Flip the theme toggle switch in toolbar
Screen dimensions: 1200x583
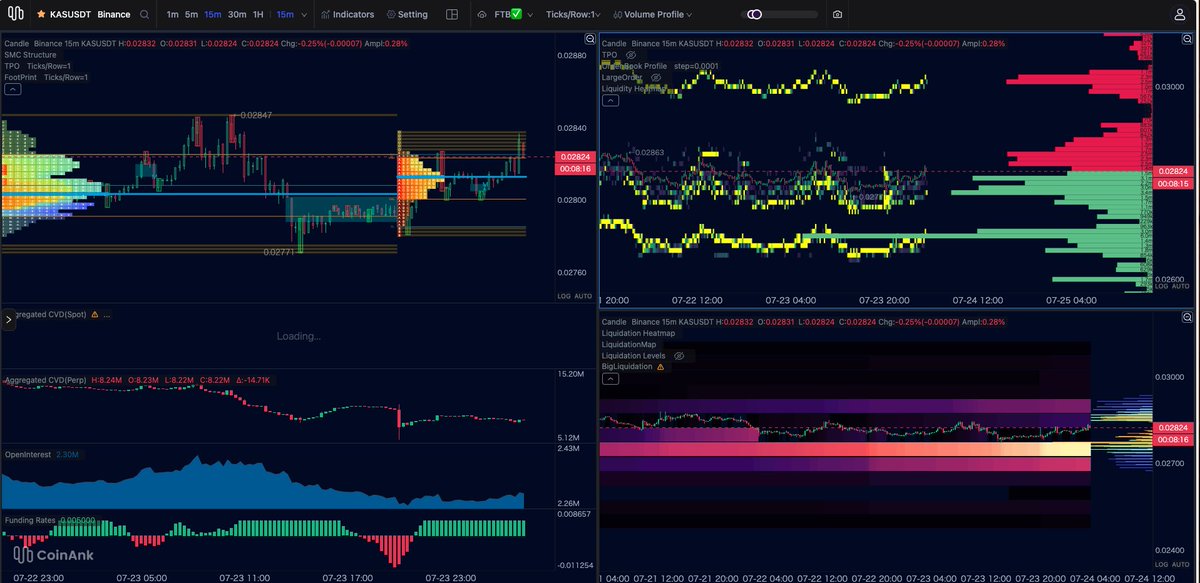[754, 15]
